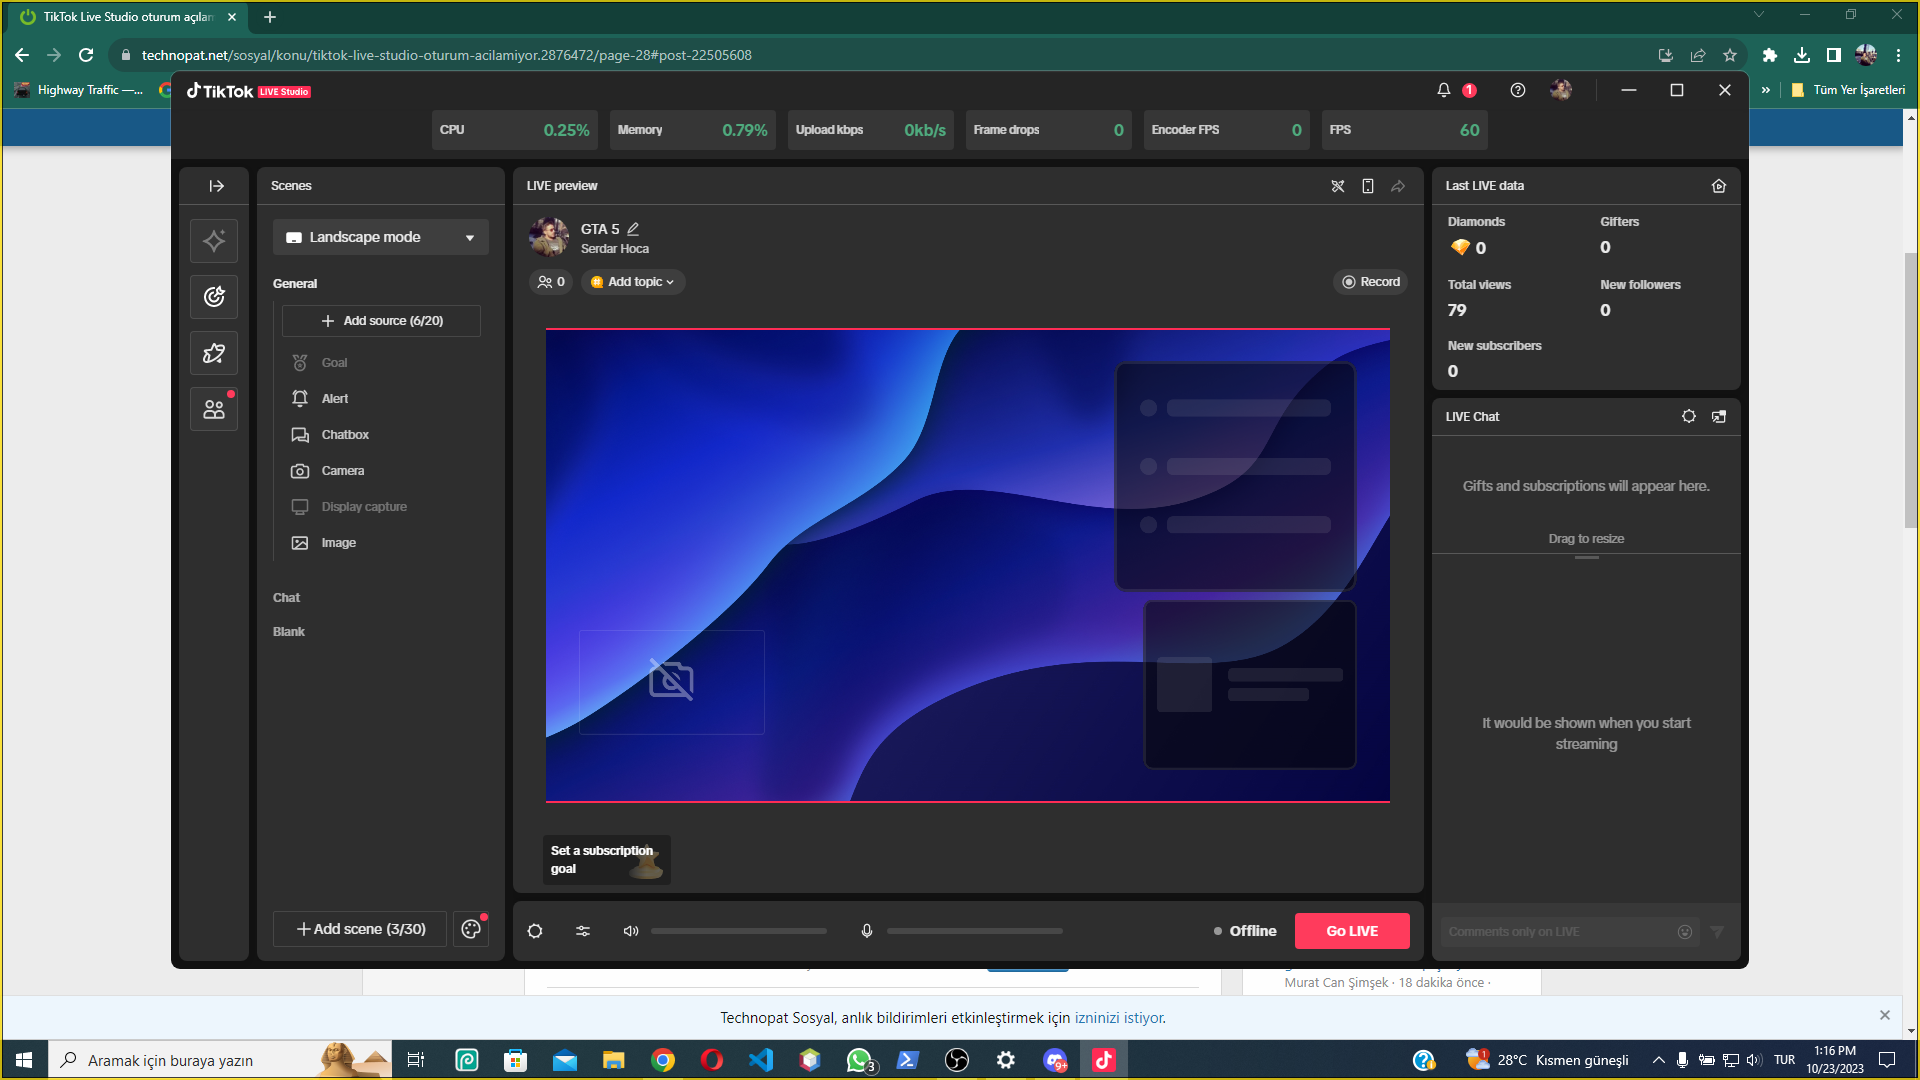Click the Add source (6/20) button

pos(381,321)
